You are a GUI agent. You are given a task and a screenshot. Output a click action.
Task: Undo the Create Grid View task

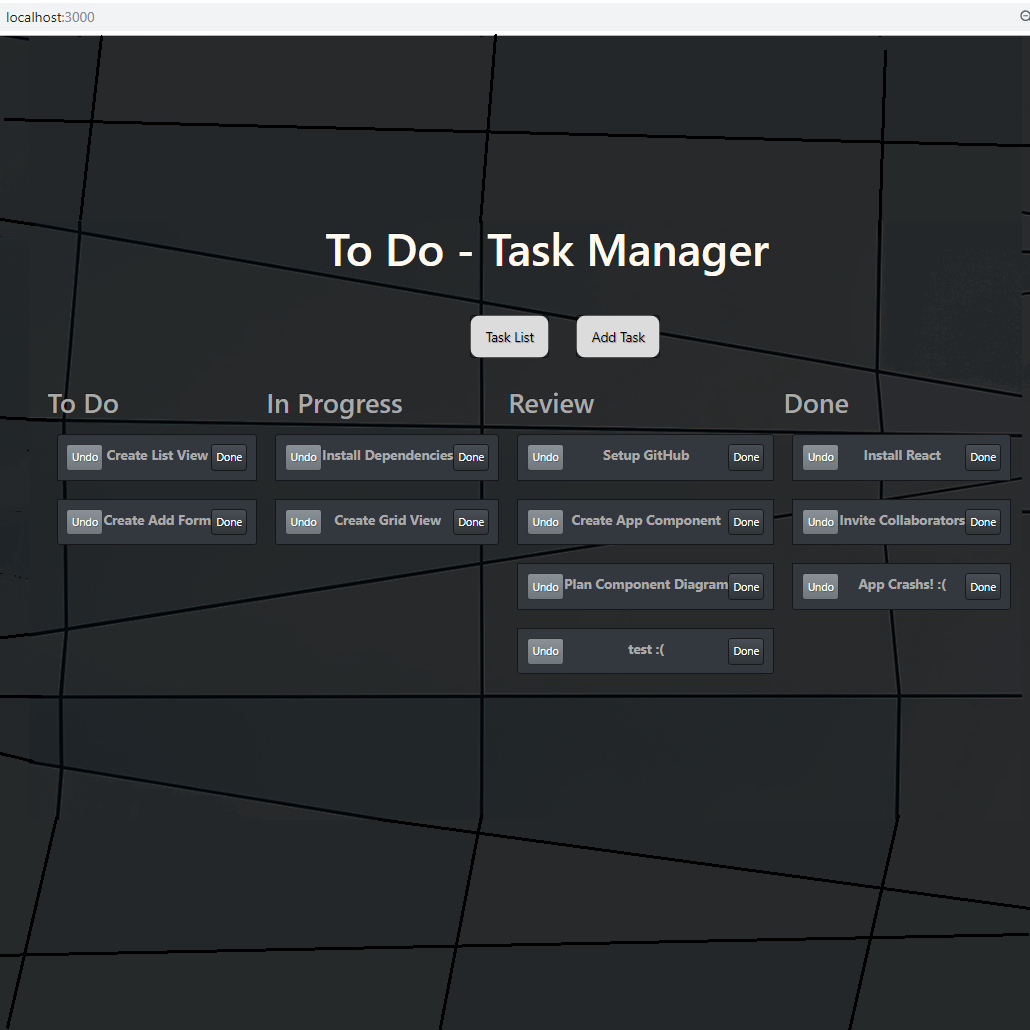coord(303,521)
